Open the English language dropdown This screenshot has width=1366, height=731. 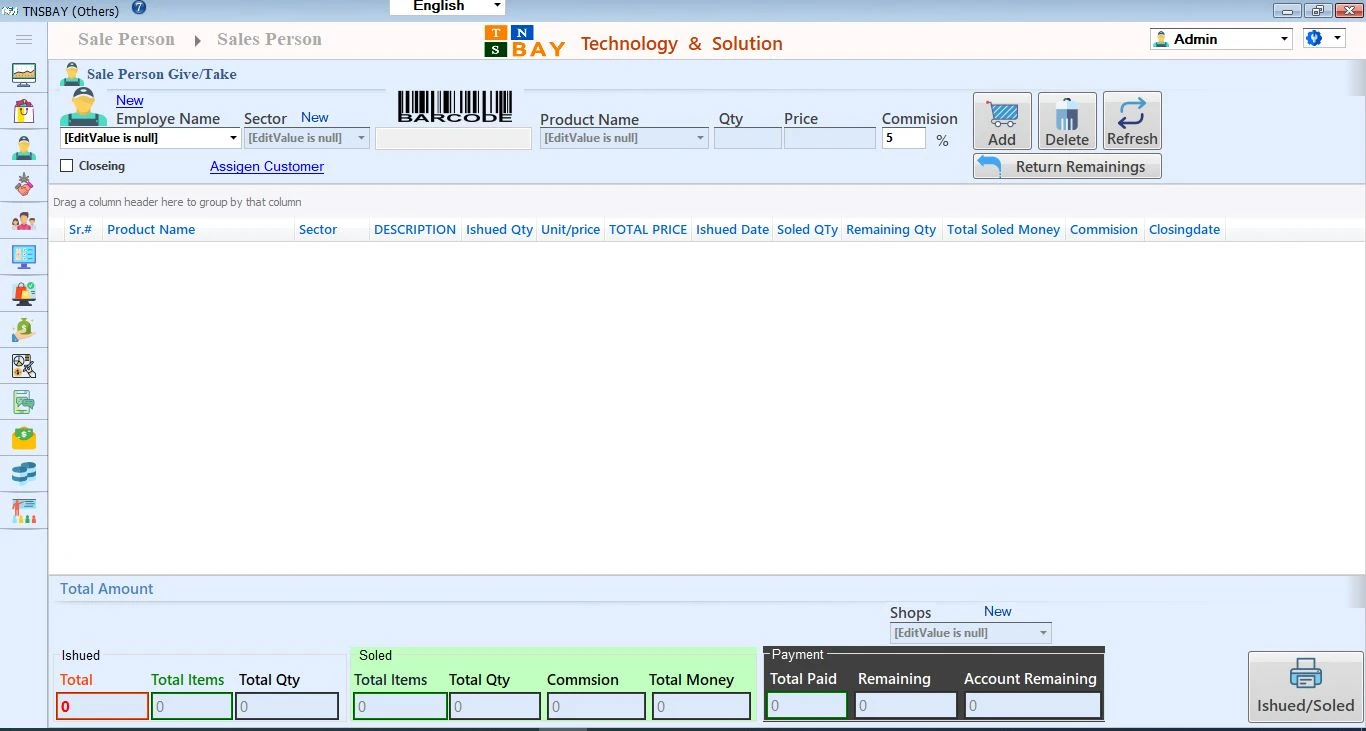click(497, 6)
